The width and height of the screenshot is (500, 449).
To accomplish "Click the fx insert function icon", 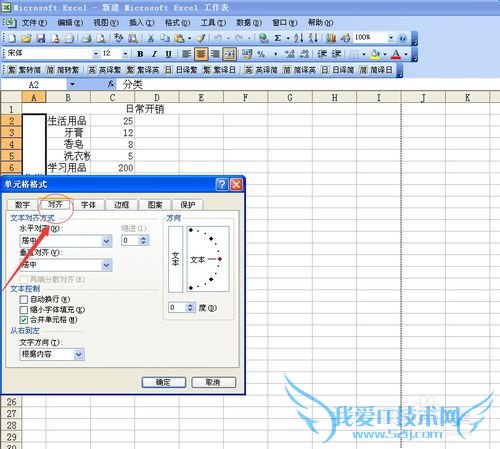I will click(x=111, y=85).
